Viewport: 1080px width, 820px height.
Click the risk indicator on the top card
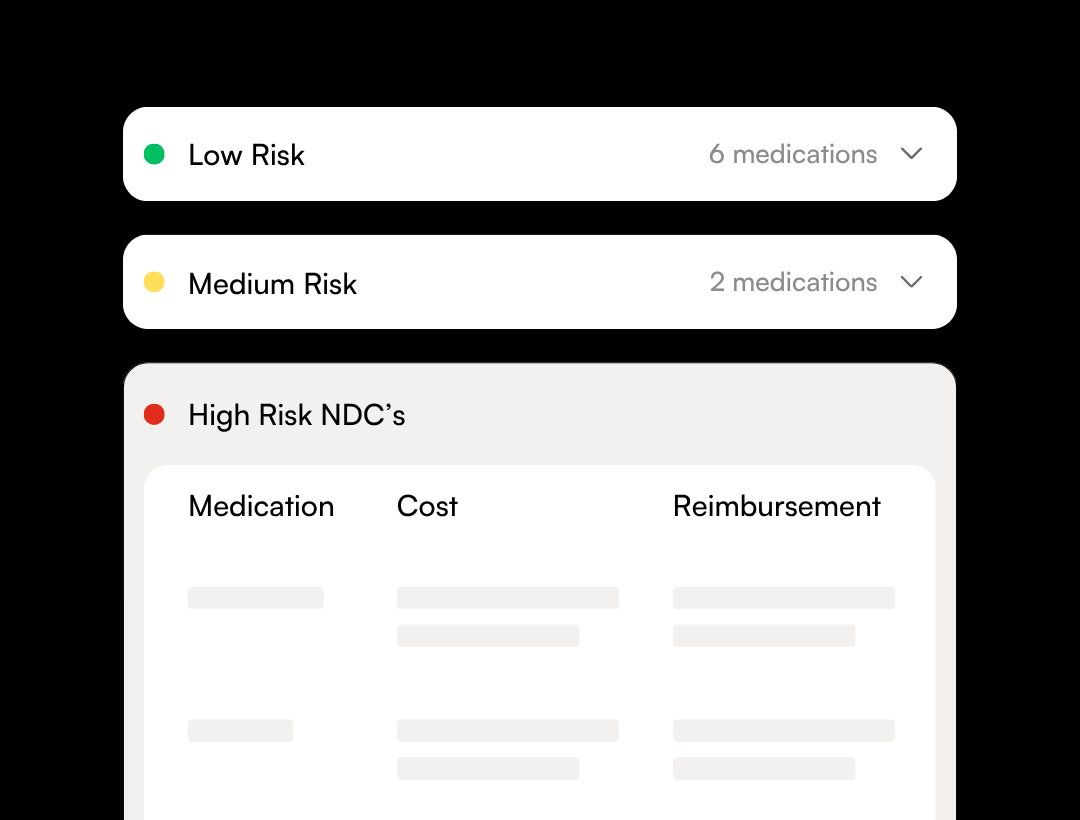tap(154, 154)
